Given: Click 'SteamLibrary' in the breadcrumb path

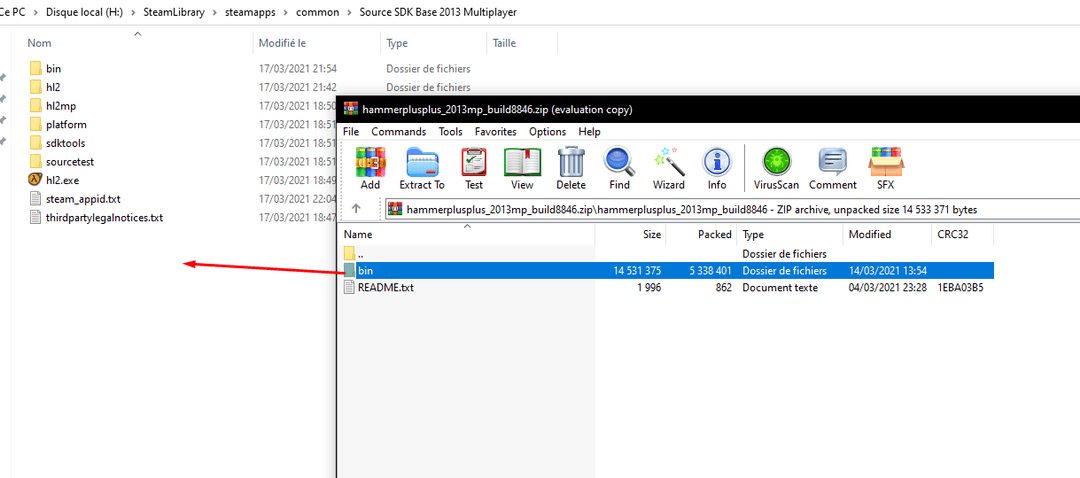Looking at the screenshot, I should (172, 12).
